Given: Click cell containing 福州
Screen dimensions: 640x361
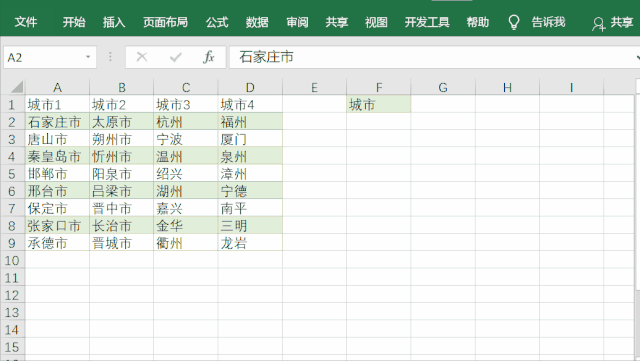Looking at the screenshot, I should point(250,122).
